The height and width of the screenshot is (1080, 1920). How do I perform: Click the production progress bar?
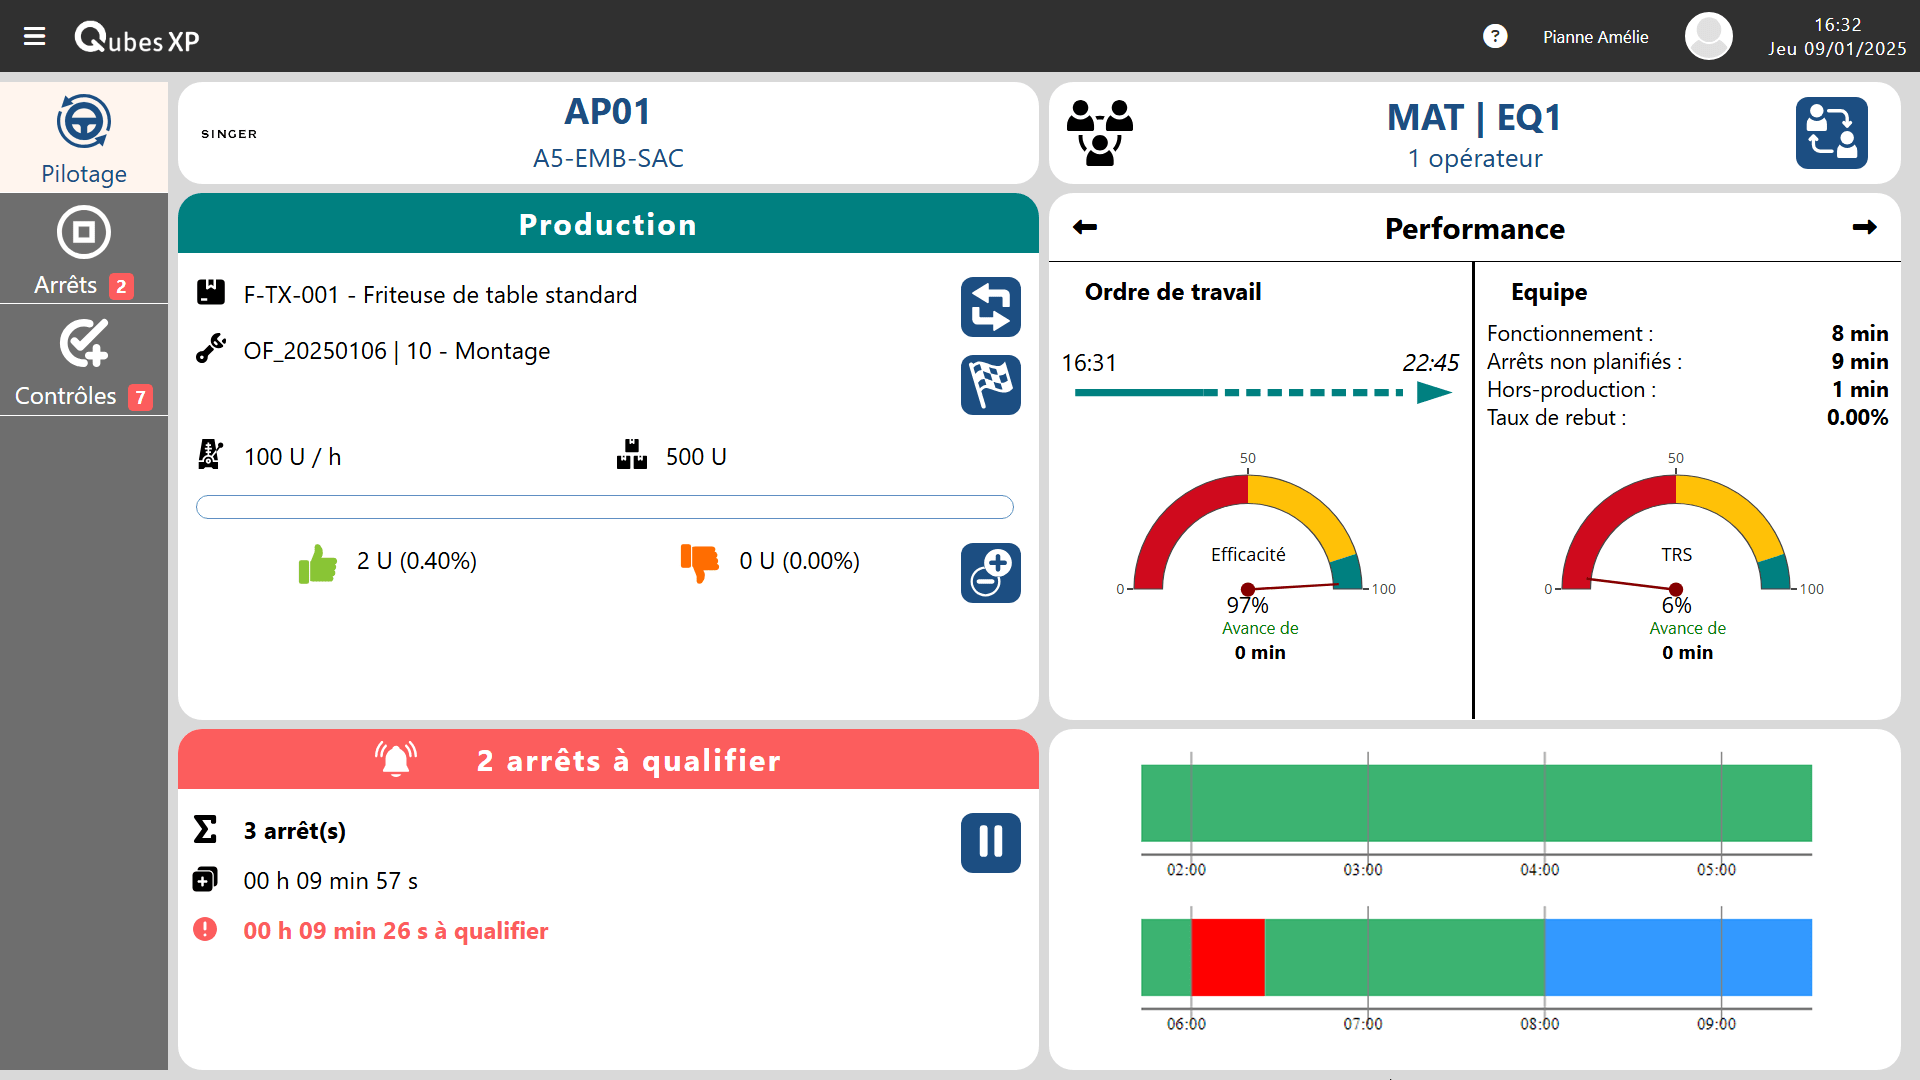[x=604, y=507]
